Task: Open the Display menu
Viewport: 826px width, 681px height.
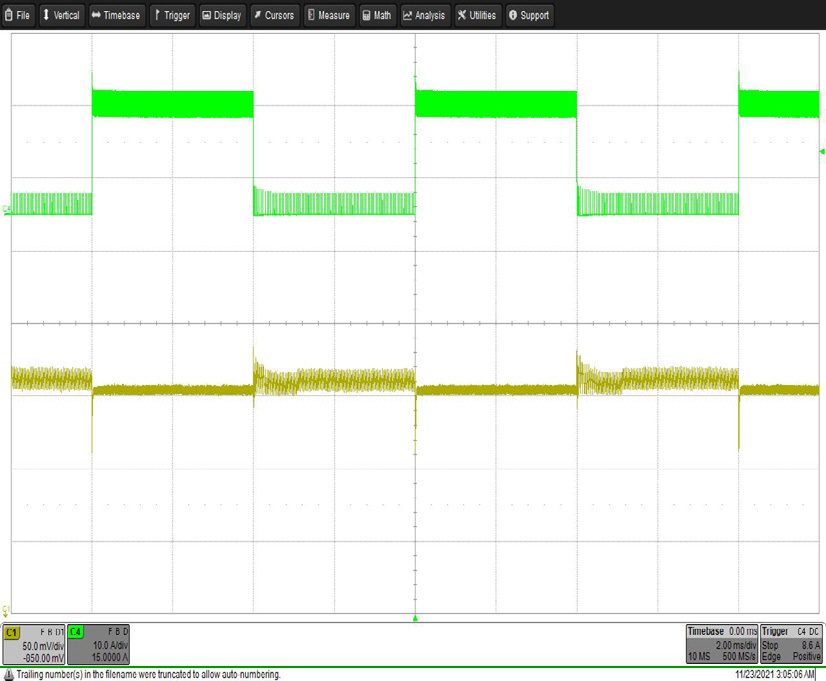Action: click(222, 15)
